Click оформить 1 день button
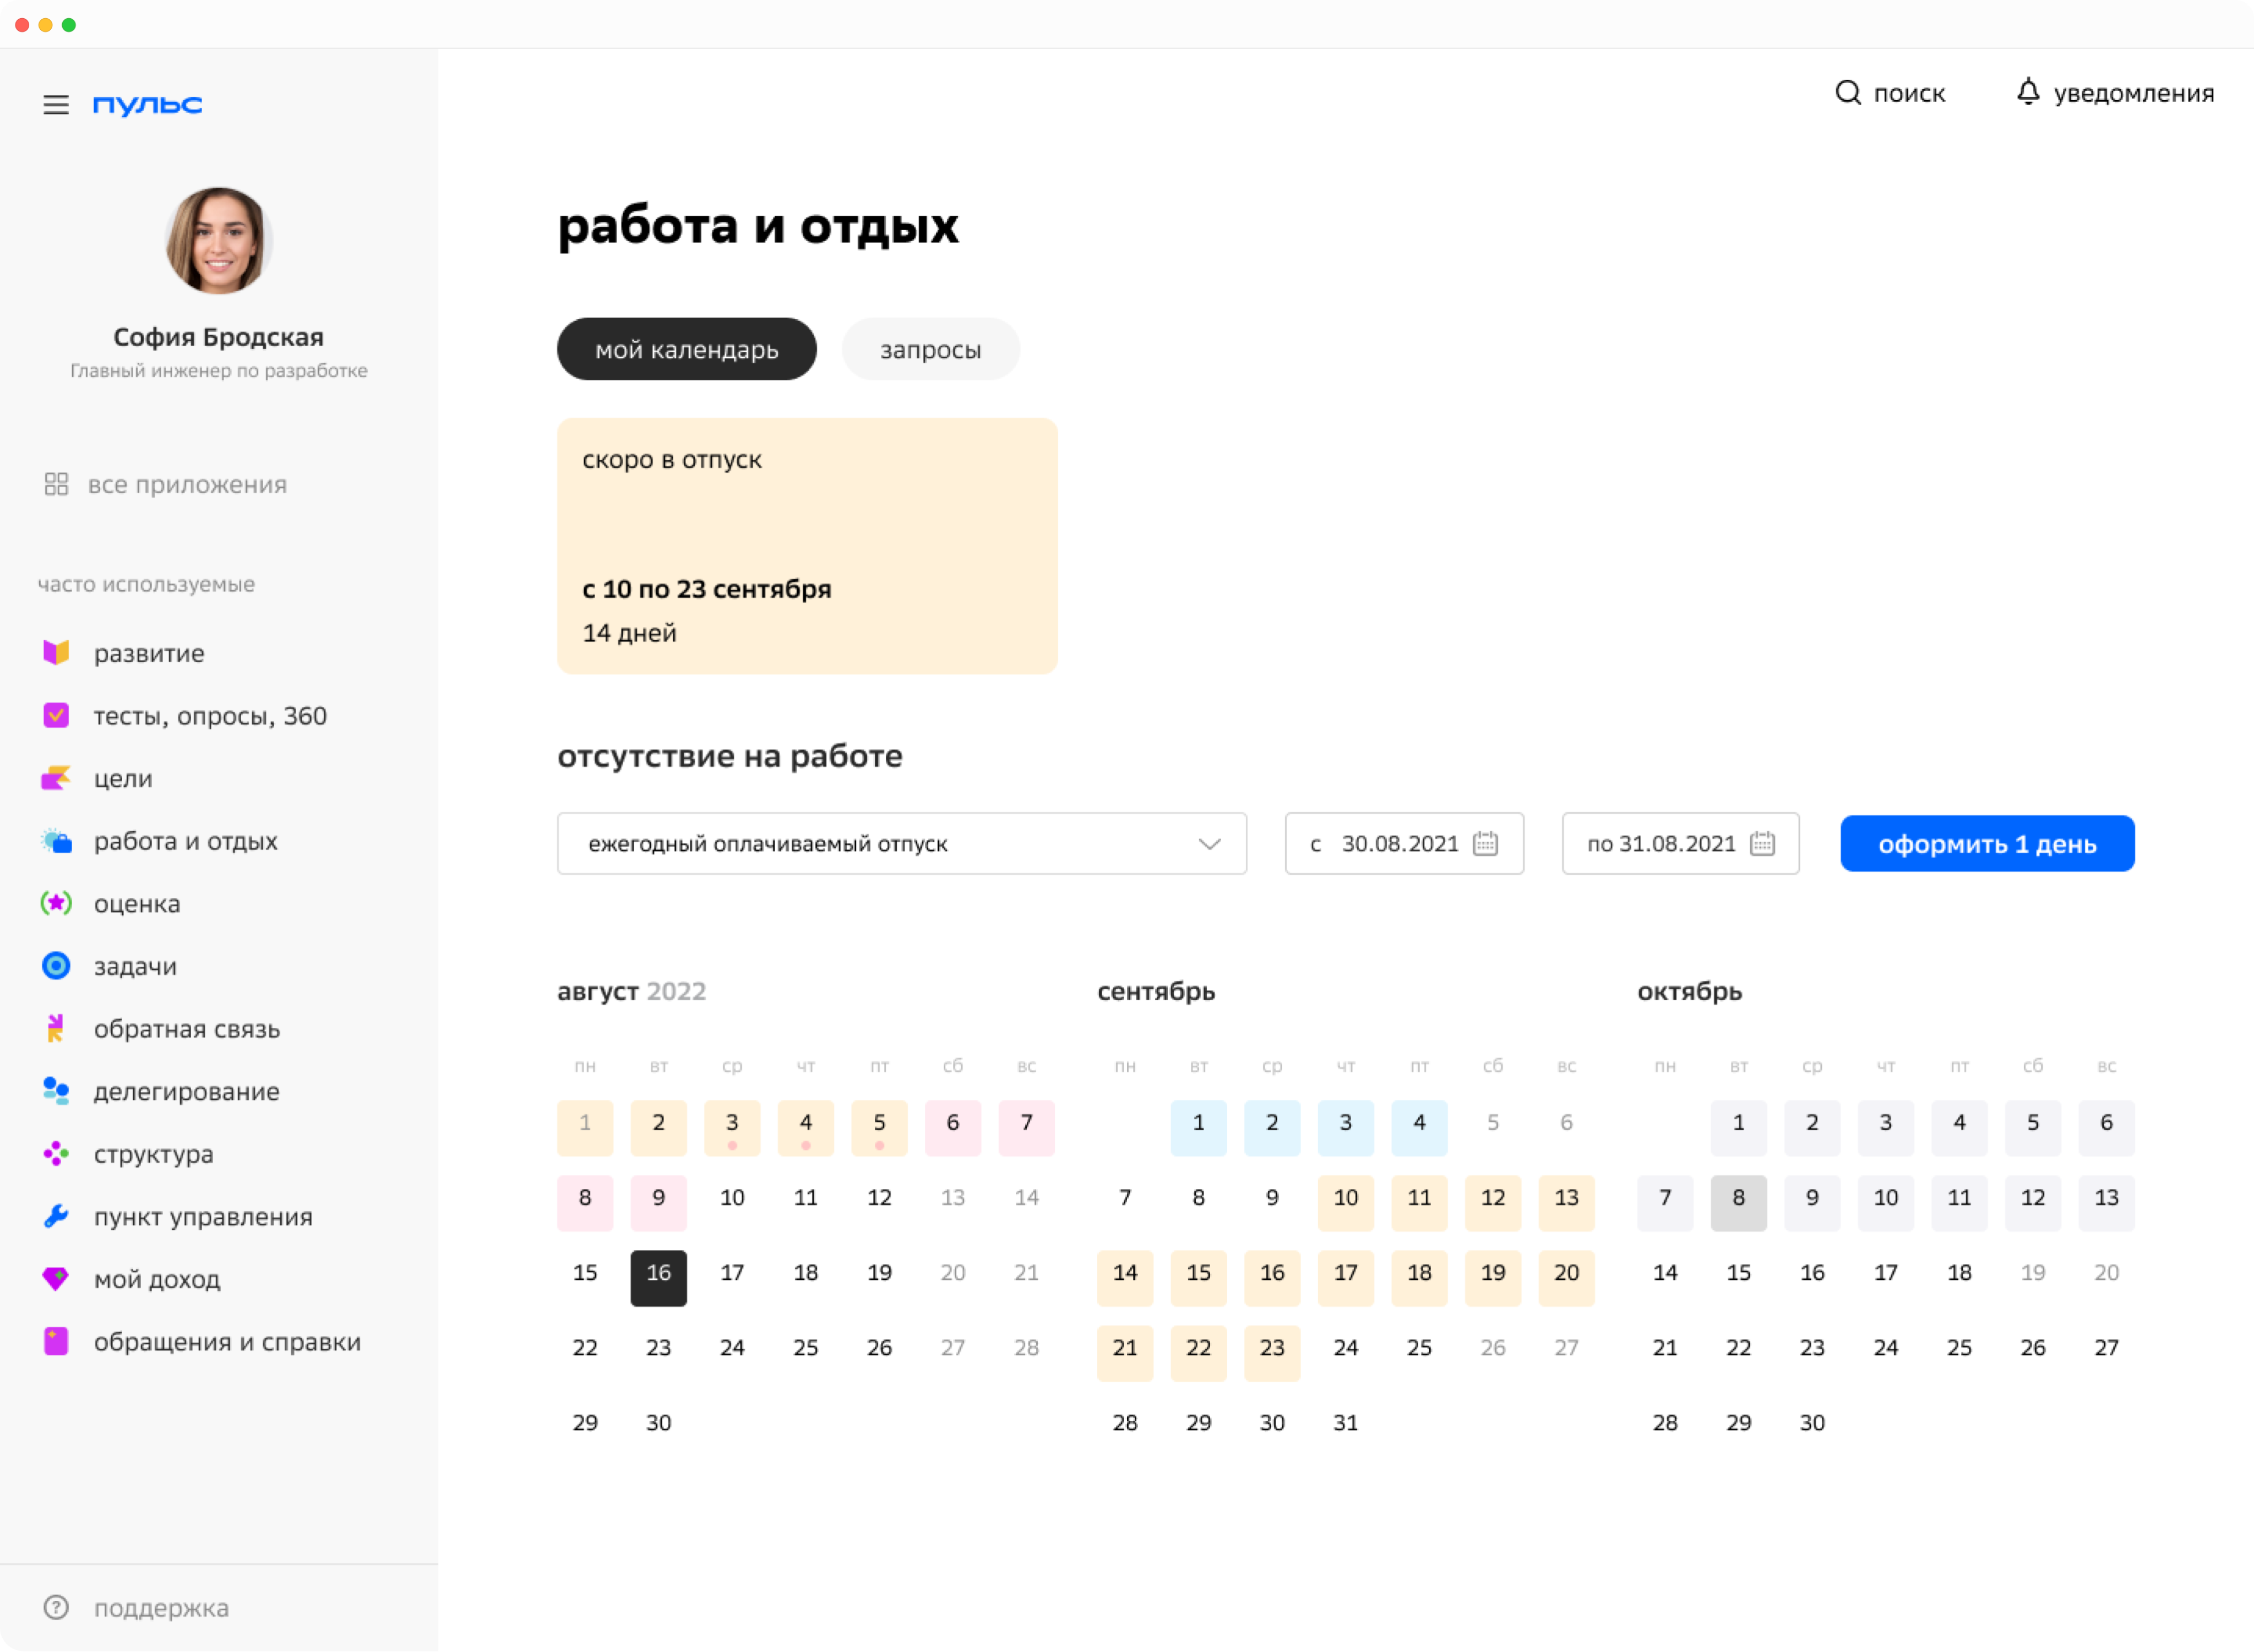 coord(1987,844)
